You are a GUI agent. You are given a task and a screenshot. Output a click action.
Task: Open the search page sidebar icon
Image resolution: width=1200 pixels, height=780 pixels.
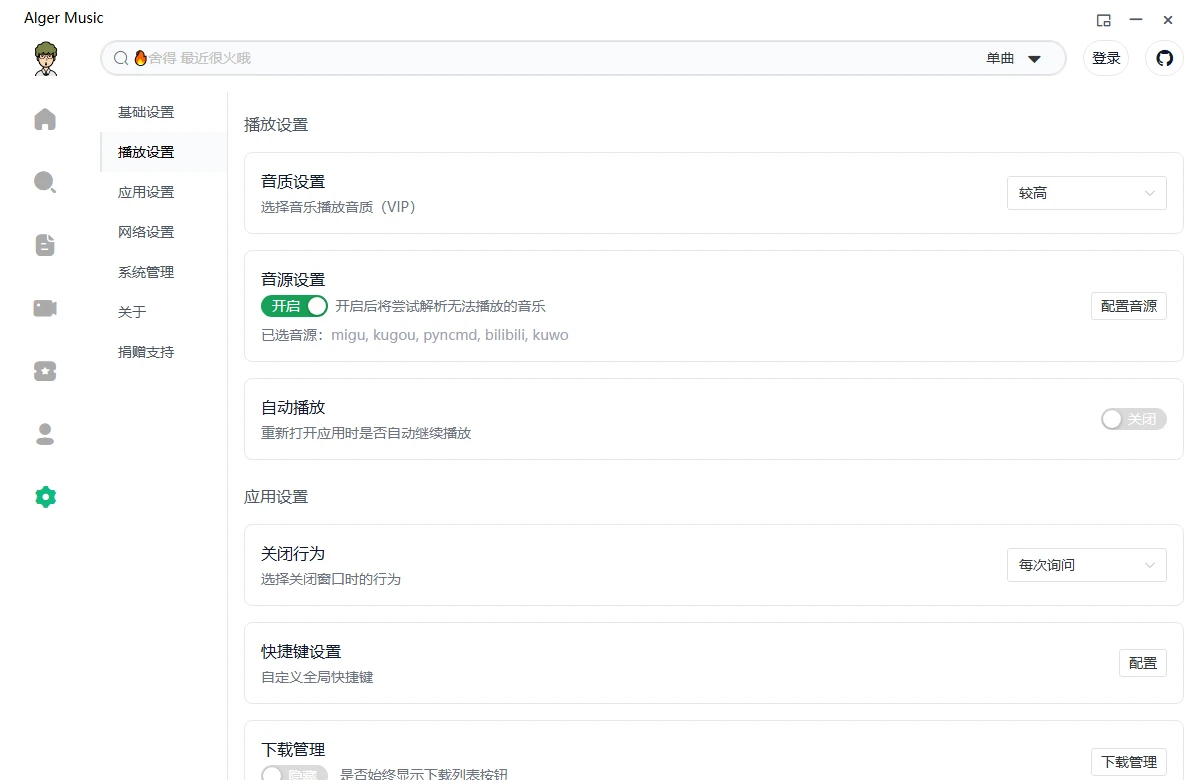click(x=45, y=182)
